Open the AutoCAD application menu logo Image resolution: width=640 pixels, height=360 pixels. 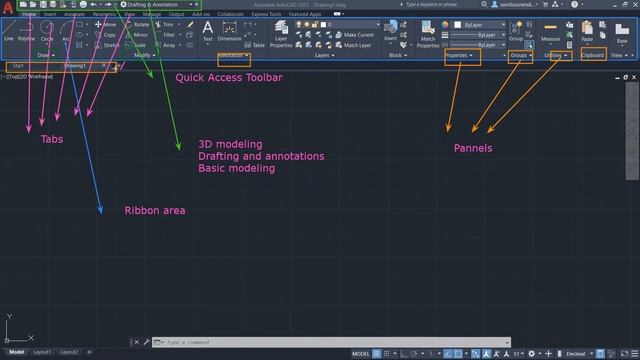7,7
